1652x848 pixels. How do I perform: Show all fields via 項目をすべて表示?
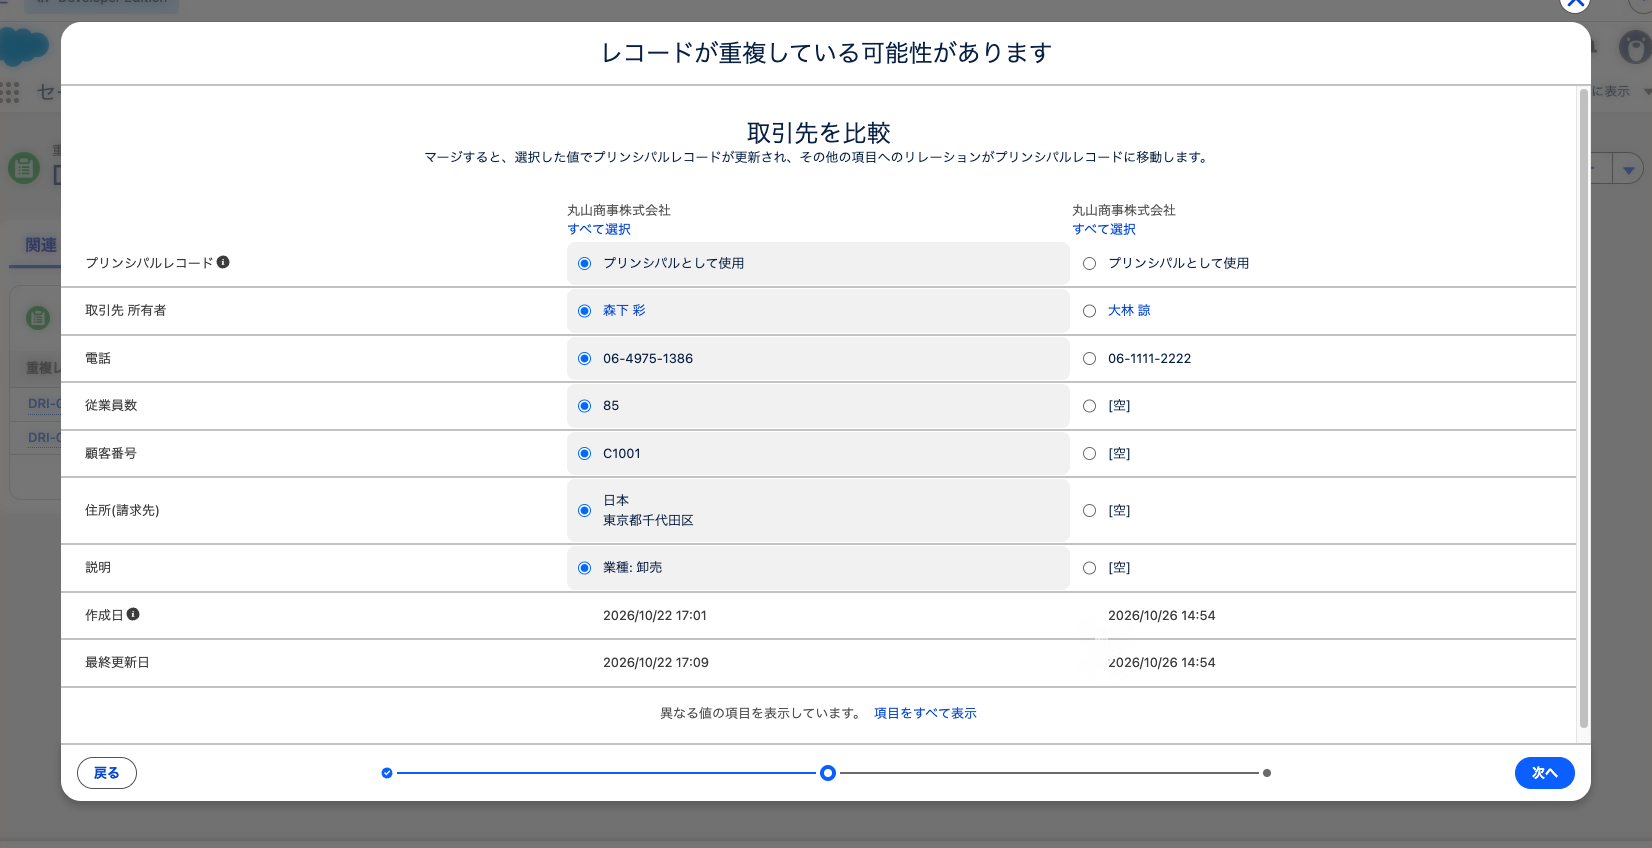coord(925,713)
